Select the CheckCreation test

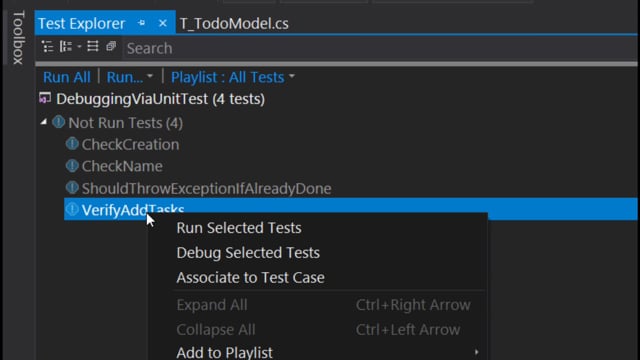tap(130, 144)
